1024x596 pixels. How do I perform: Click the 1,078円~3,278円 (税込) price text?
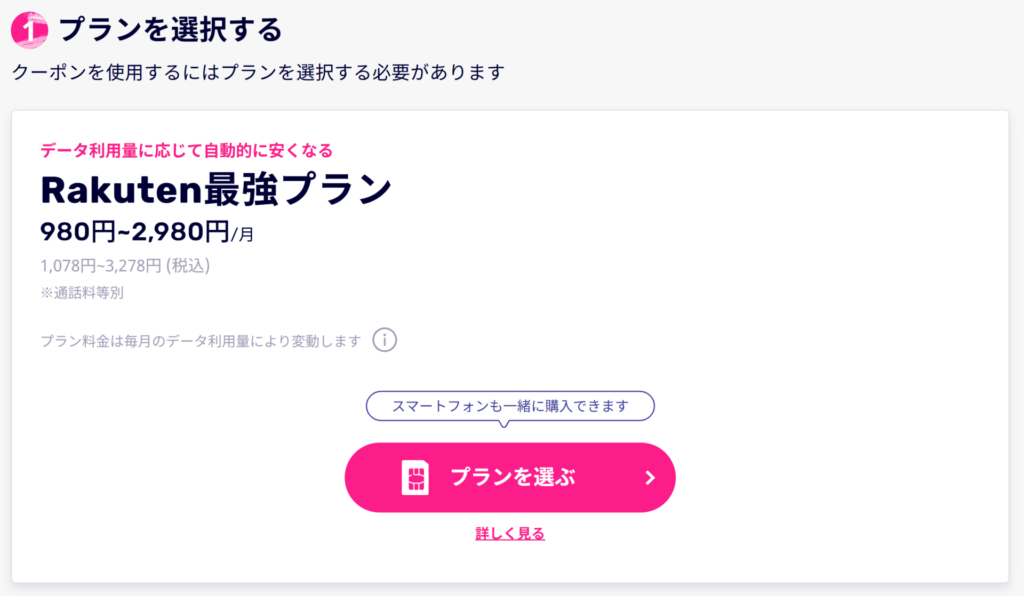(x=125, y=266)
